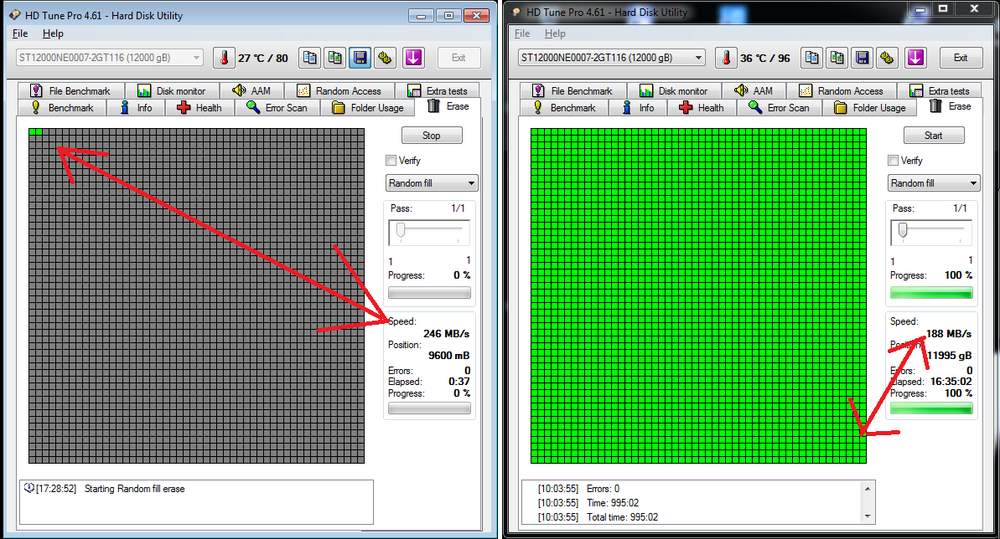
Task: Switch to Random Access tab in left window
Action: [340, 91]
